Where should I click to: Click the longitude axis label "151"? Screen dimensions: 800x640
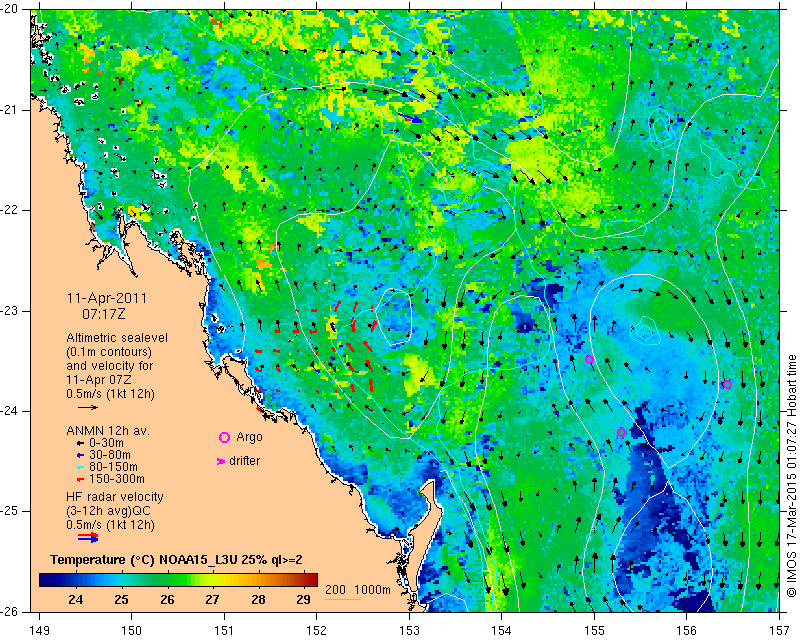pos(224,631)
